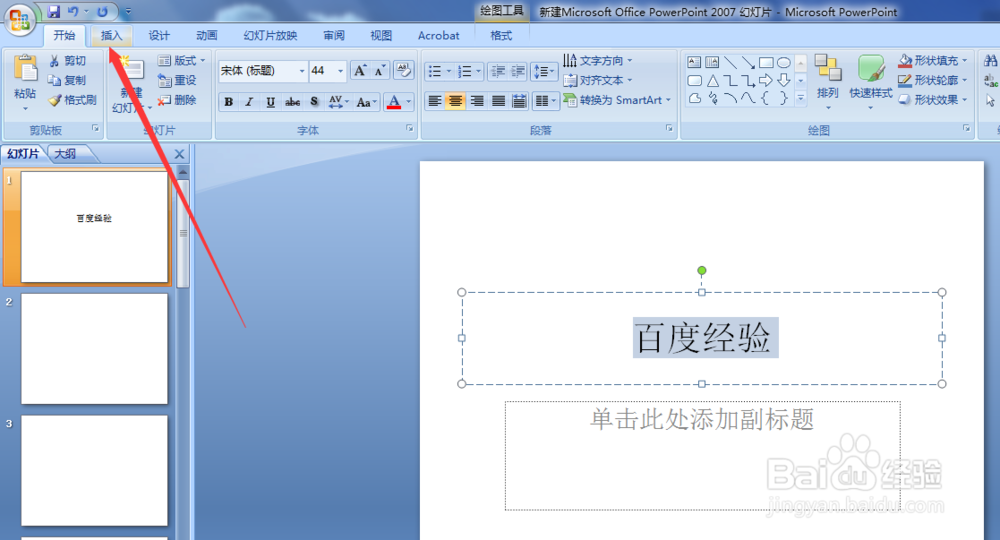This screenshot has height=540, width=1000.
Task: Reset the slide with 重设
Action: [x=177, y=80]
